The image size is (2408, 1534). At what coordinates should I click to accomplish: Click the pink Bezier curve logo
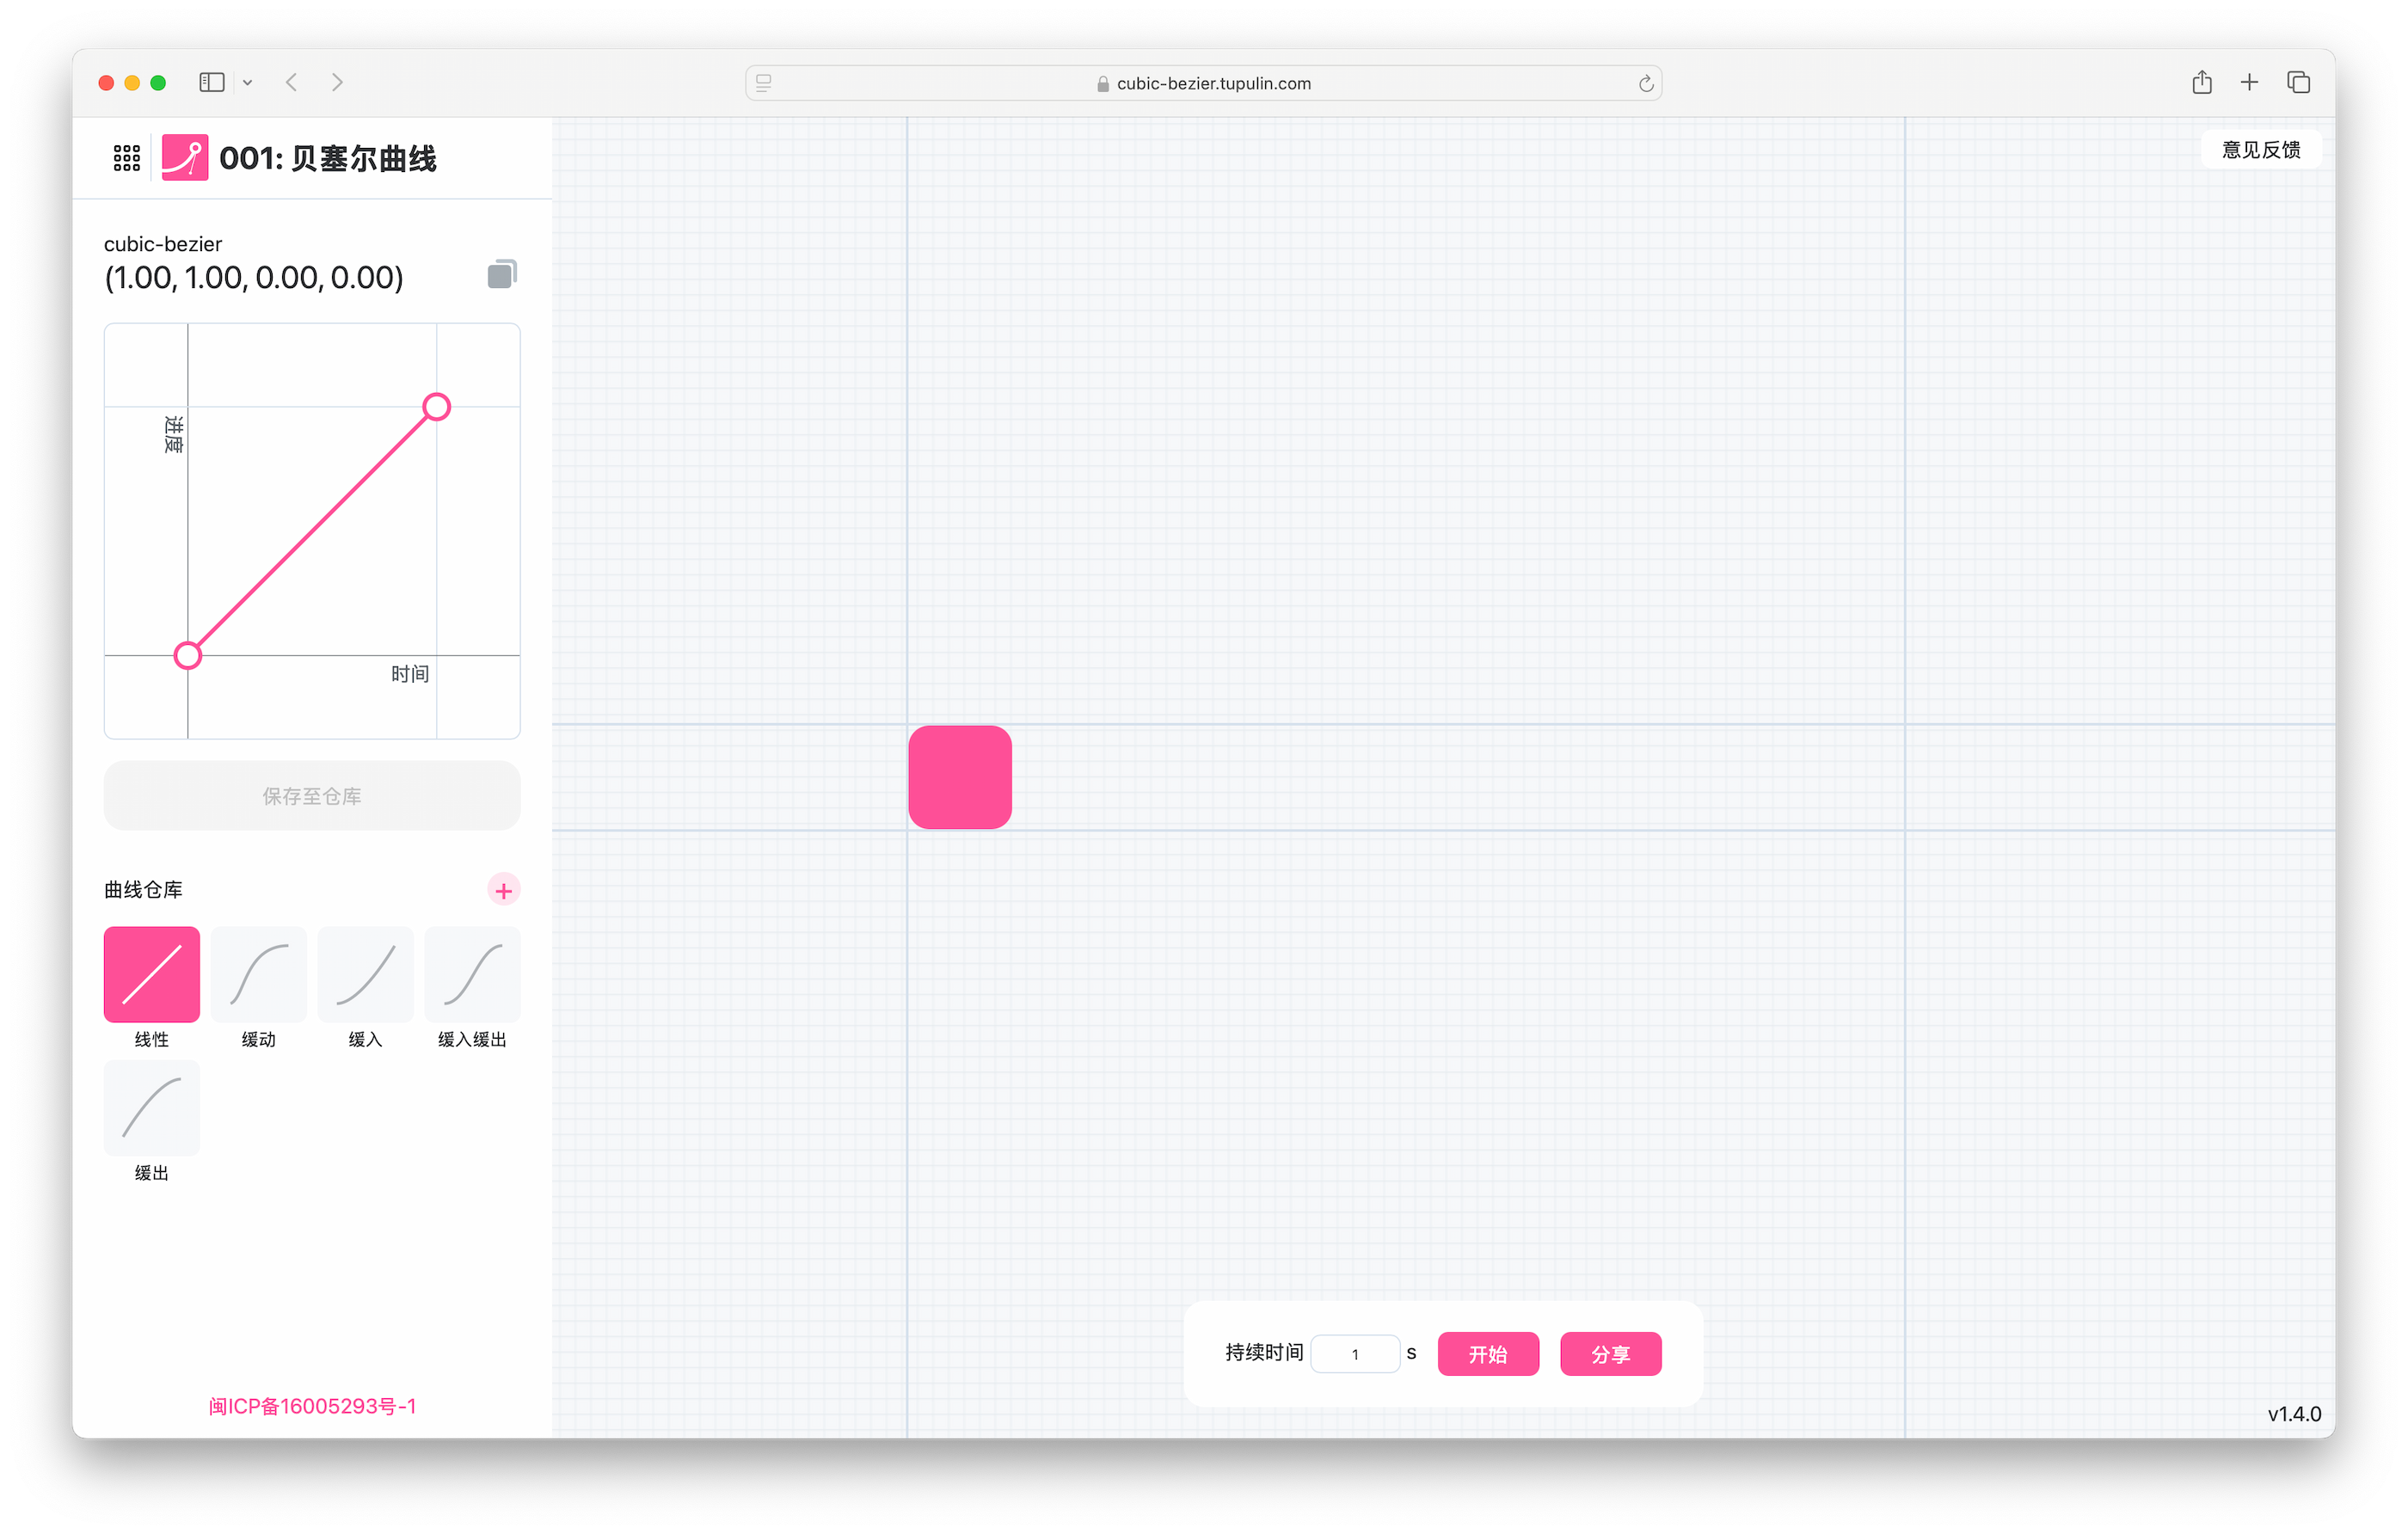tap(185, 158)
